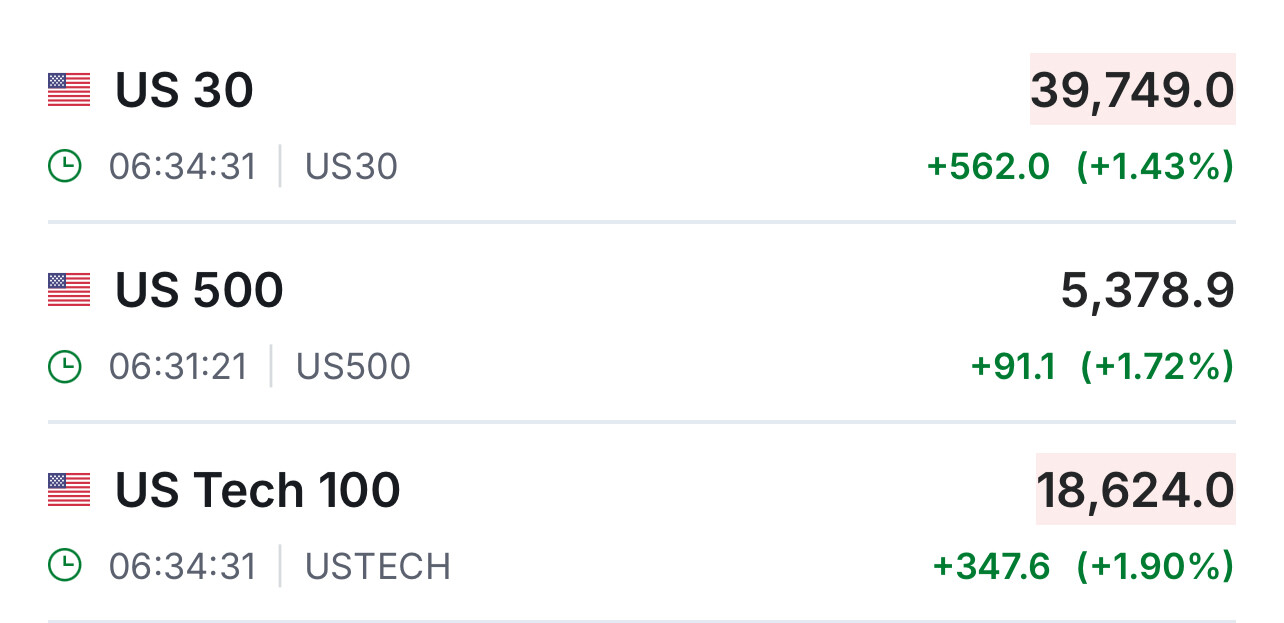Click the (+1.72%) percent change

(1157, 367)
